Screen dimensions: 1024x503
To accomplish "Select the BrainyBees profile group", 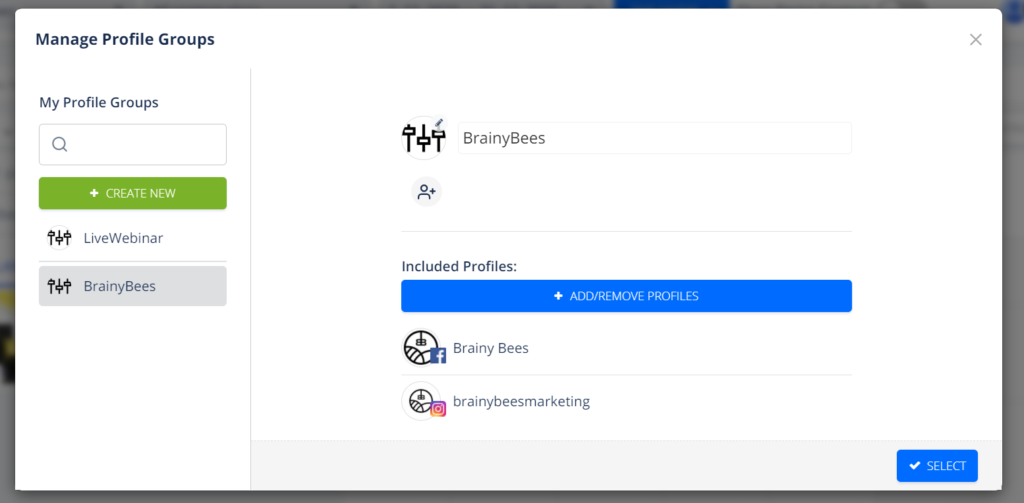I will click(x=133, y=286).
